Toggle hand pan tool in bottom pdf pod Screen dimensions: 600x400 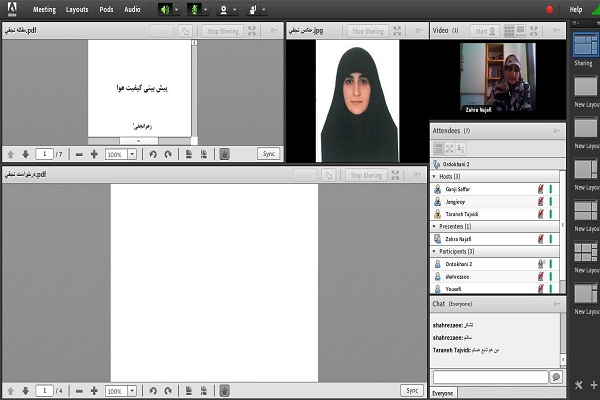pyautogui.click(x=225, y=391)
